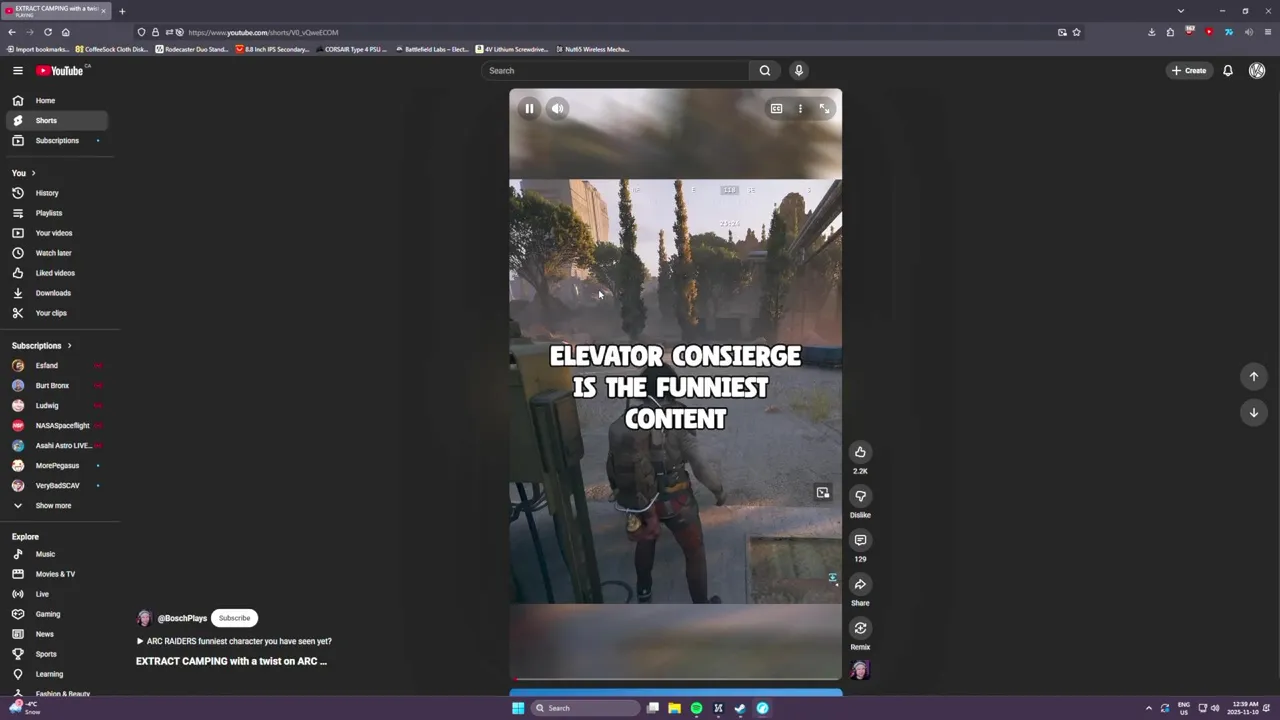Open related video 'ARC RAIDERS funniest character'
The height and width of the screenshot is (720, 1280).
tap(234, 641)
